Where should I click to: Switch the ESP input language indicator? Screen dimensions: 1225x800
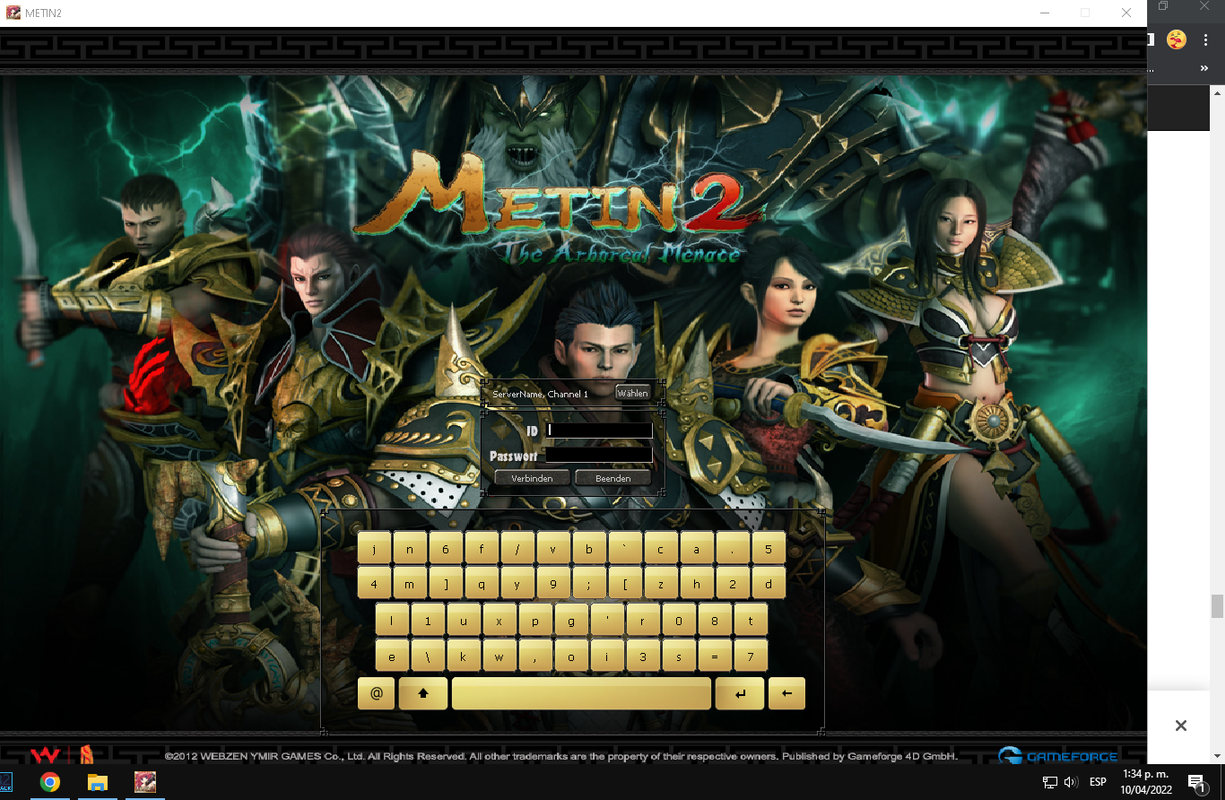point(1098,782)
